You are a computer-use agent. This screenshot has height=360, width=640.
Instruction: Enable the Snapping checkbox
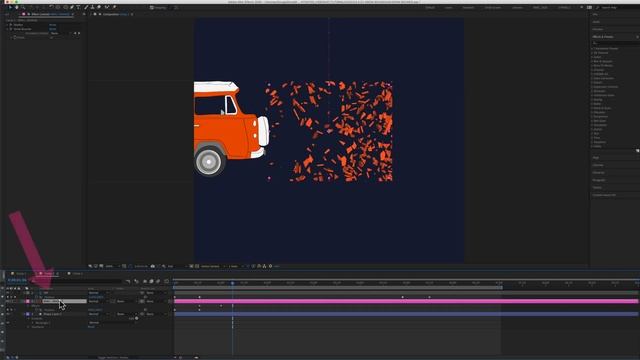(152, 7)
